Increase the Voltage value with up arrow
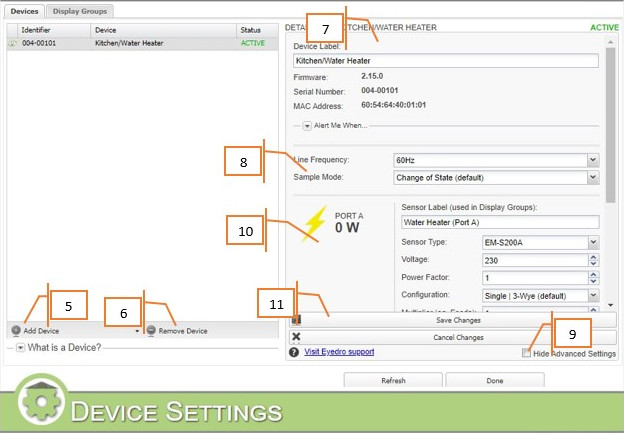 click(x=593, y=257)
